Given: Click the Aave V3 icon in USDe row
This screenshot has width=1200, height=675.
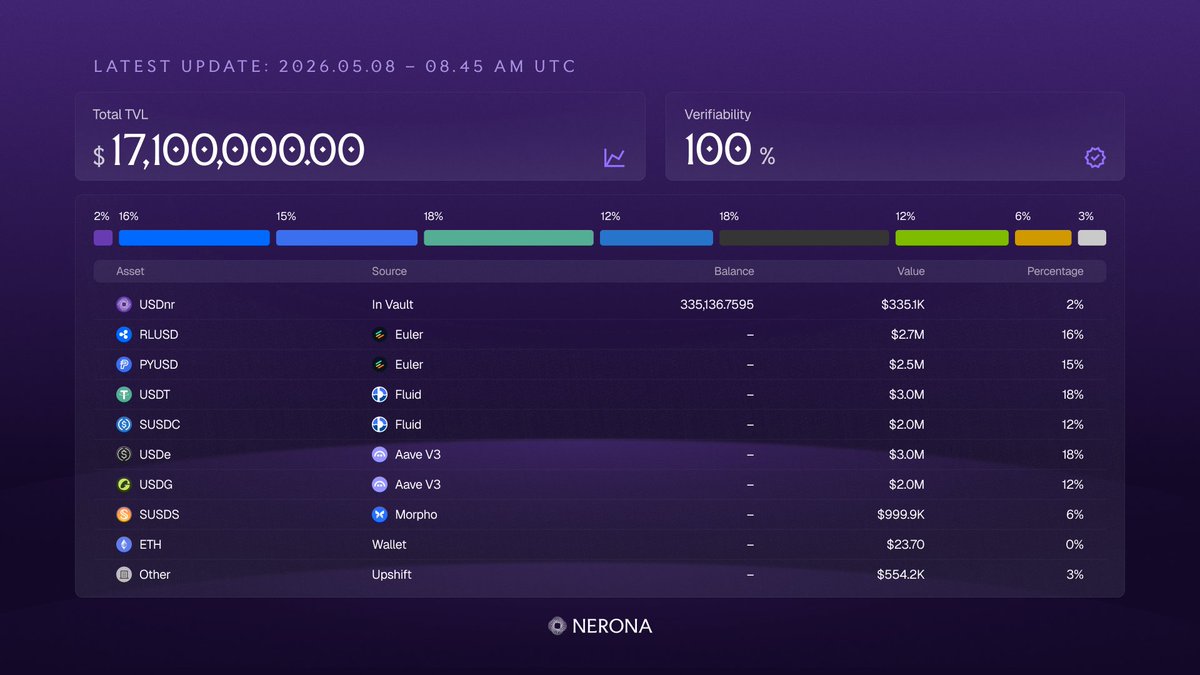Looking at the screenshot, I should click(380, 454).
